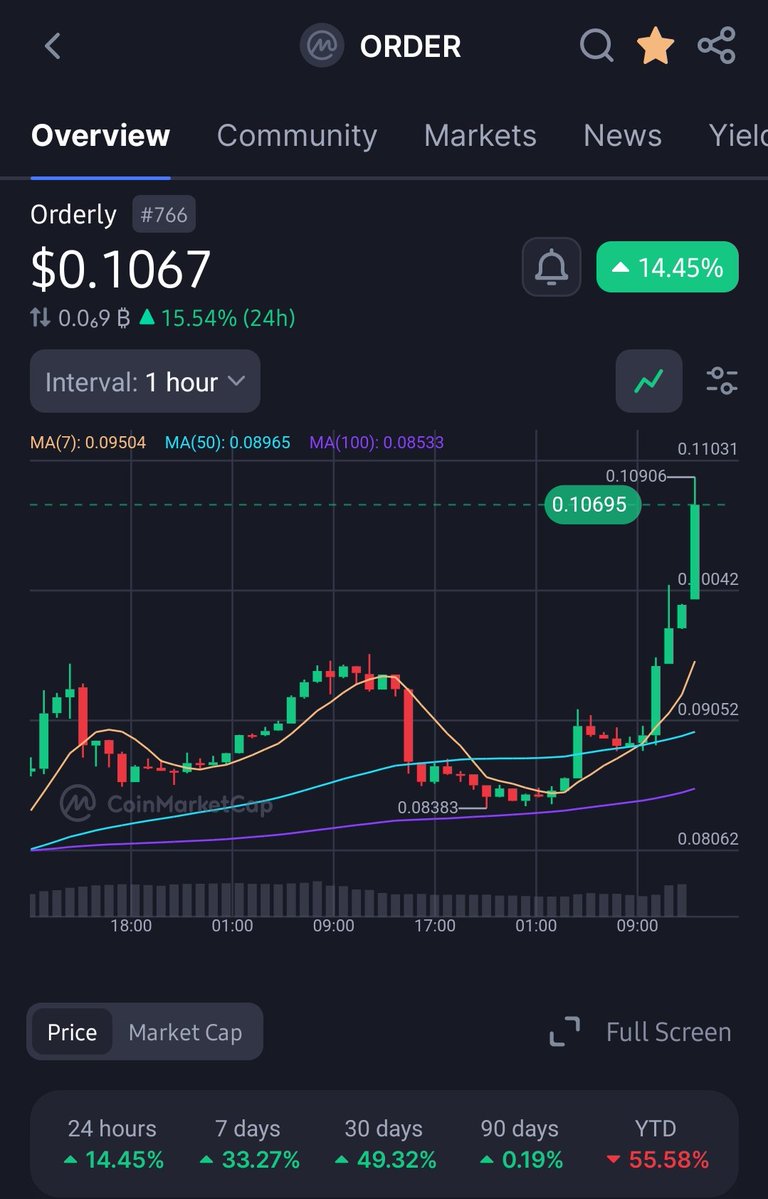Set a price alert with bell icon
This screenshot has height=1199, width=768.
552,267
